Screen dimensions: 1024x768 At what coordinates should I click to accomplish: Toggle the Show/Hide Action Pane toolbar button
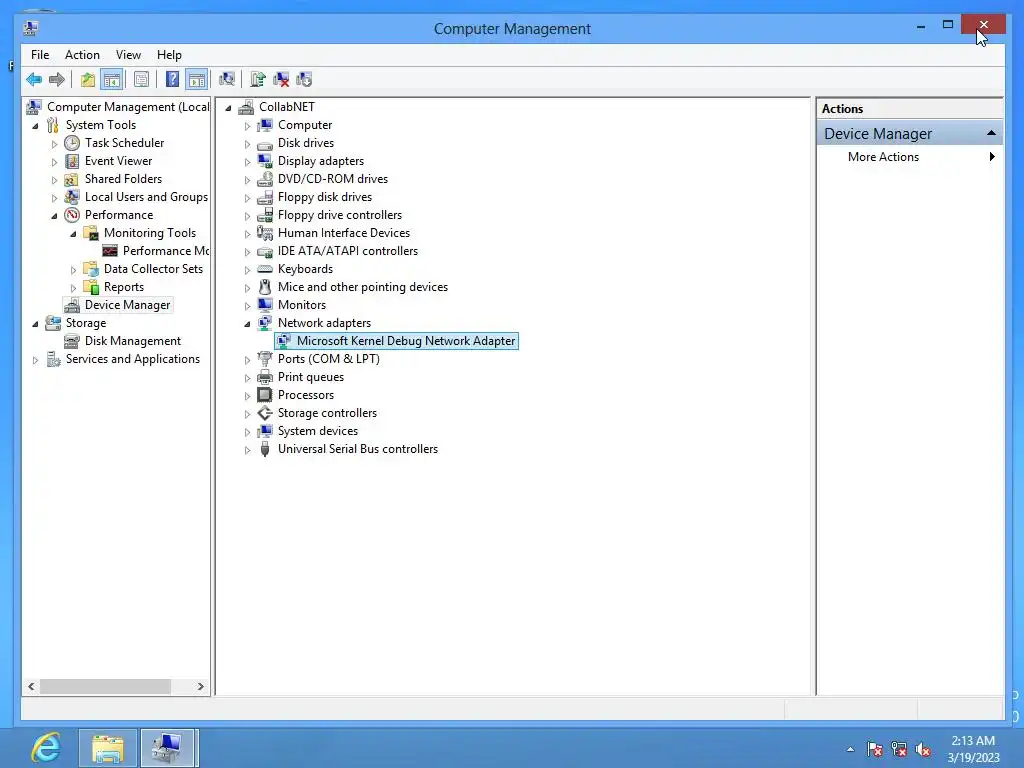[x=197, y=80]
